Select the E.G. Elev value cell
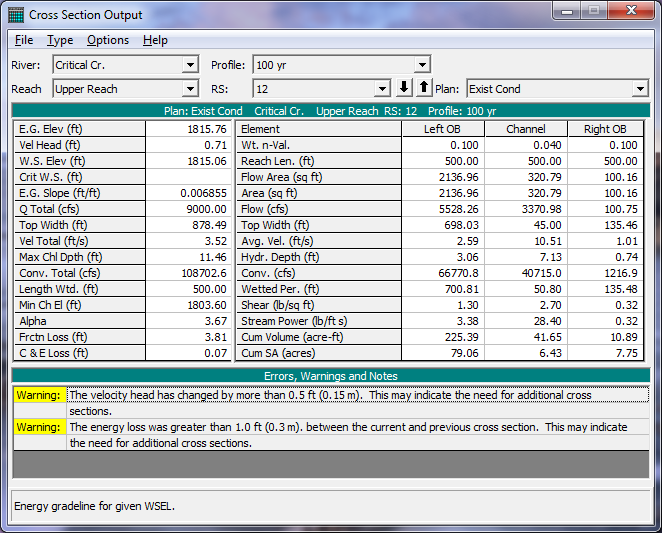Image resolution: width=662 pixels, height=533 pixels. (188, 129)
